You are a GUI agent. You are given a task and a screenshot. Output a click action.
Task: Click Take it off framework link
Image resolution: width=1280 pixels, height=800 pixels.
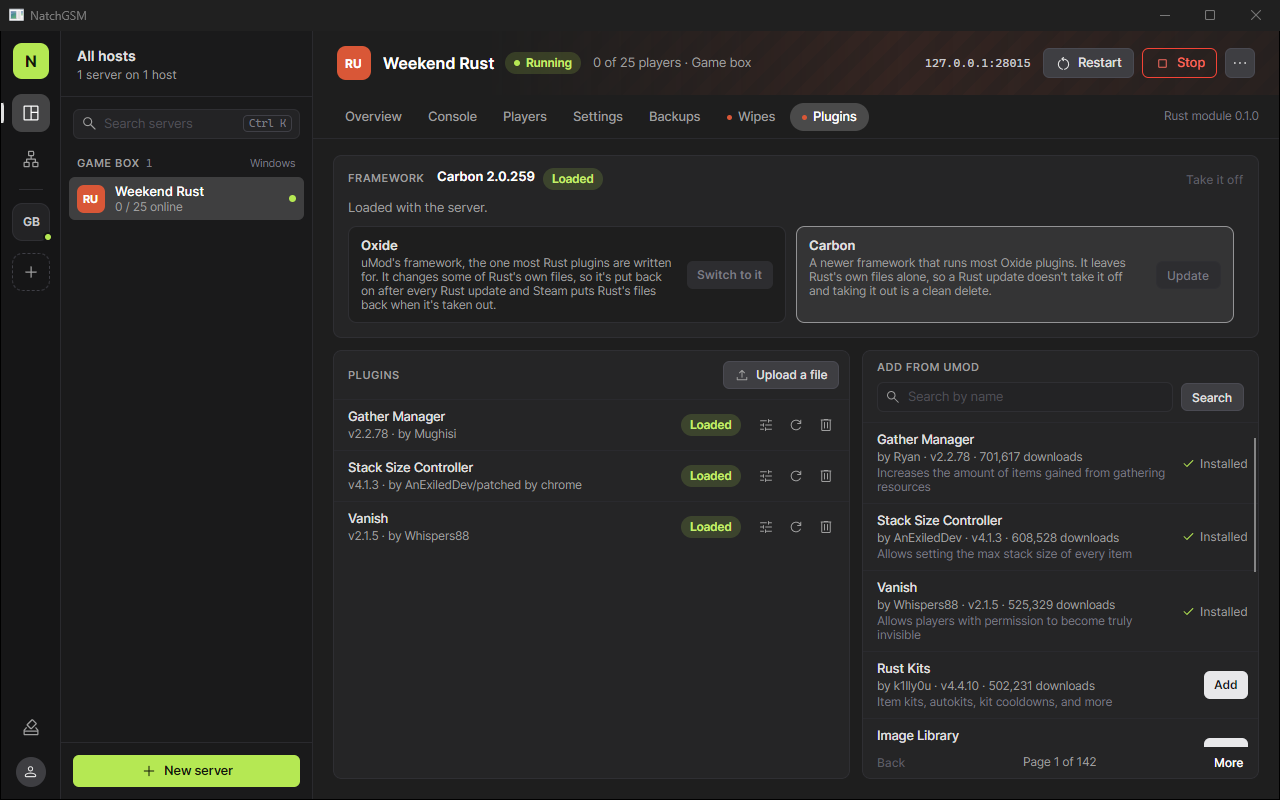[x=1215, y=180]
